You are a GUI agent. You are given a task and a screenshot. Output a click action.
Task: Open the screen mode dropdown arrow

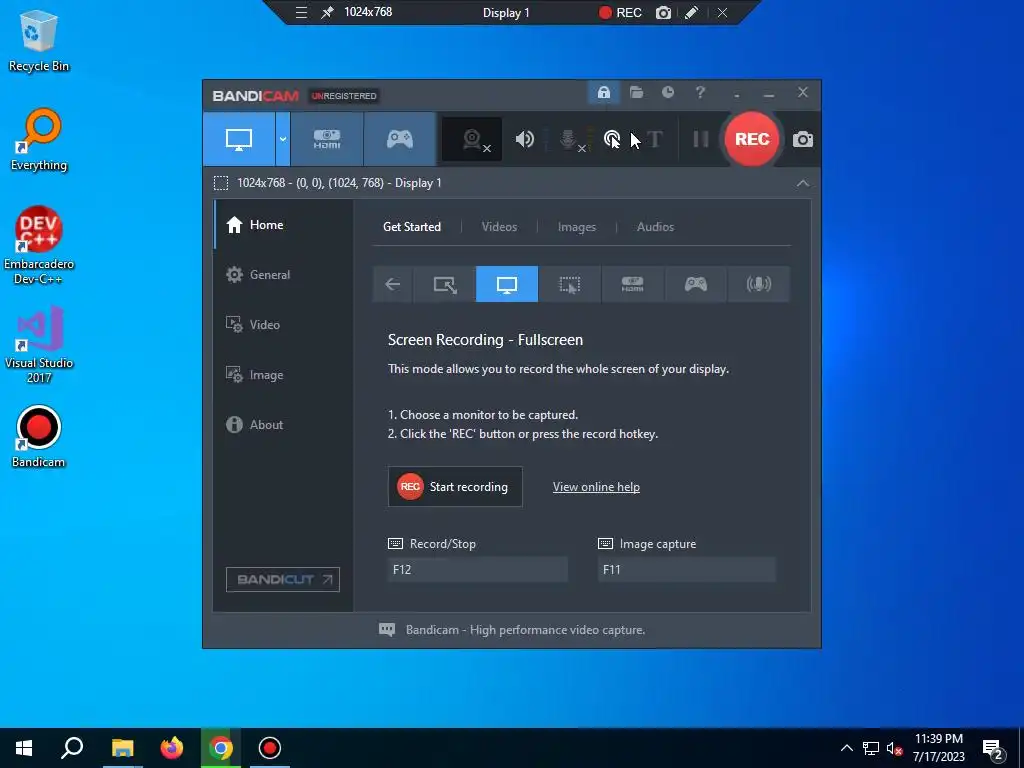tap(283, 139)
